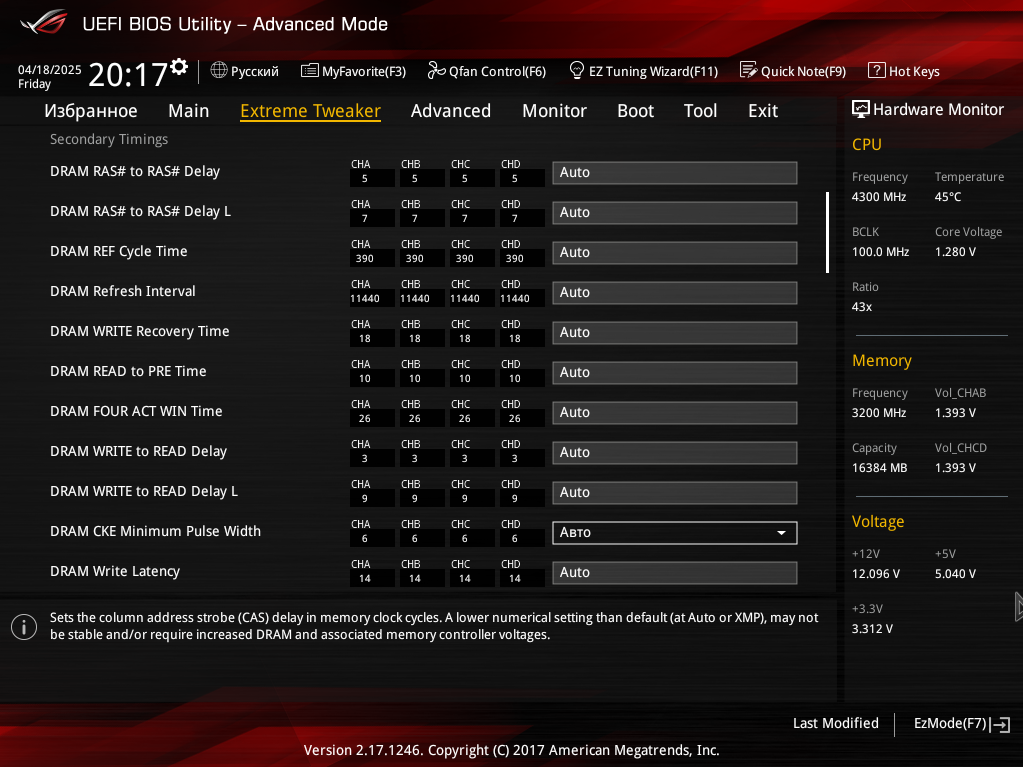Click the Qfan Control(F6) label
Image resolution: width=1023 pixels, height=767 pixels.
pyautogui.click(x=497, y=71)
